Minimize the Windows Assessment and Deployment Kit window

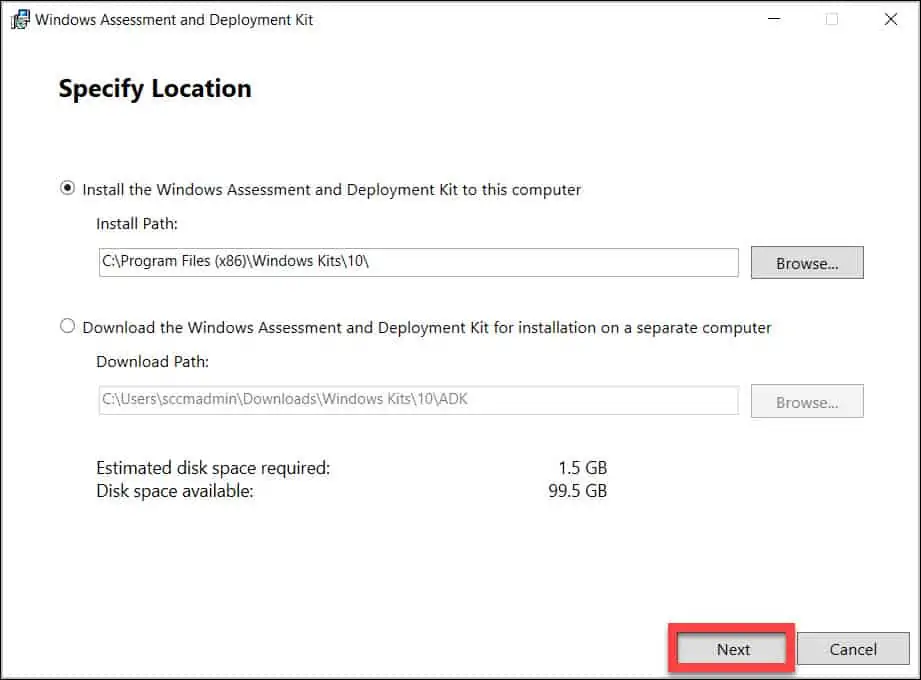(x=774, y=19)
